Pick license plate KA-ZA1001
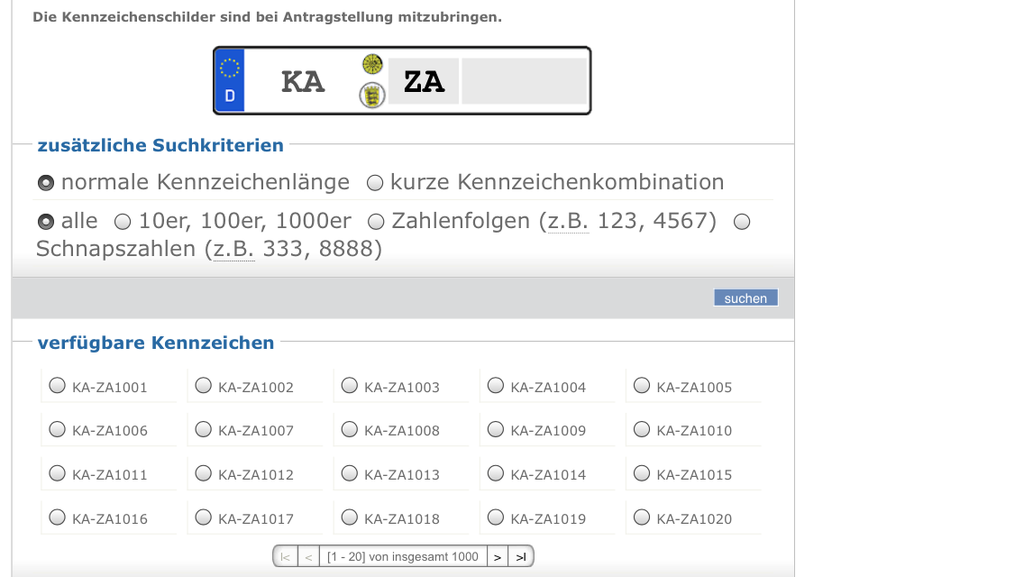This screenshot has width=1024, height=577. click(x=58, y=386)
